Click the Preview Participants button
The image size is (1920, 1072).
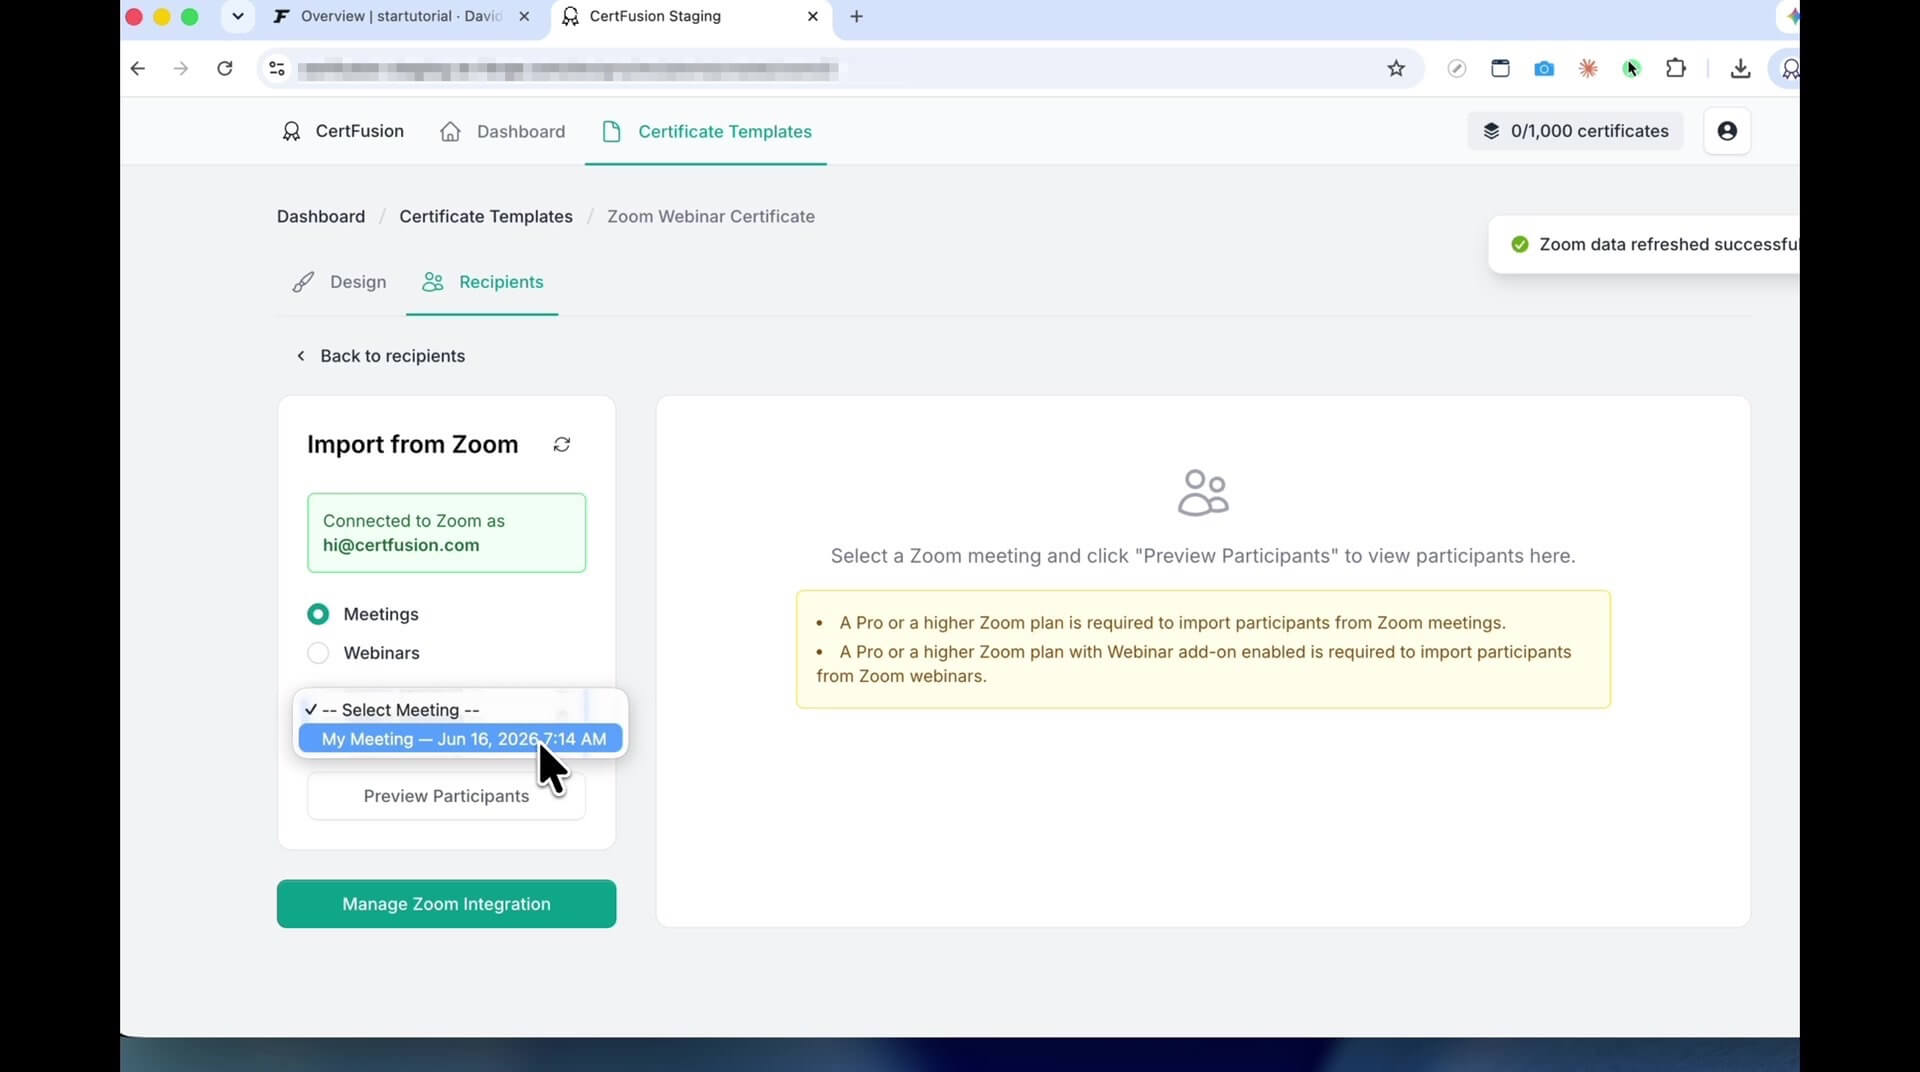tap(446, 796)
